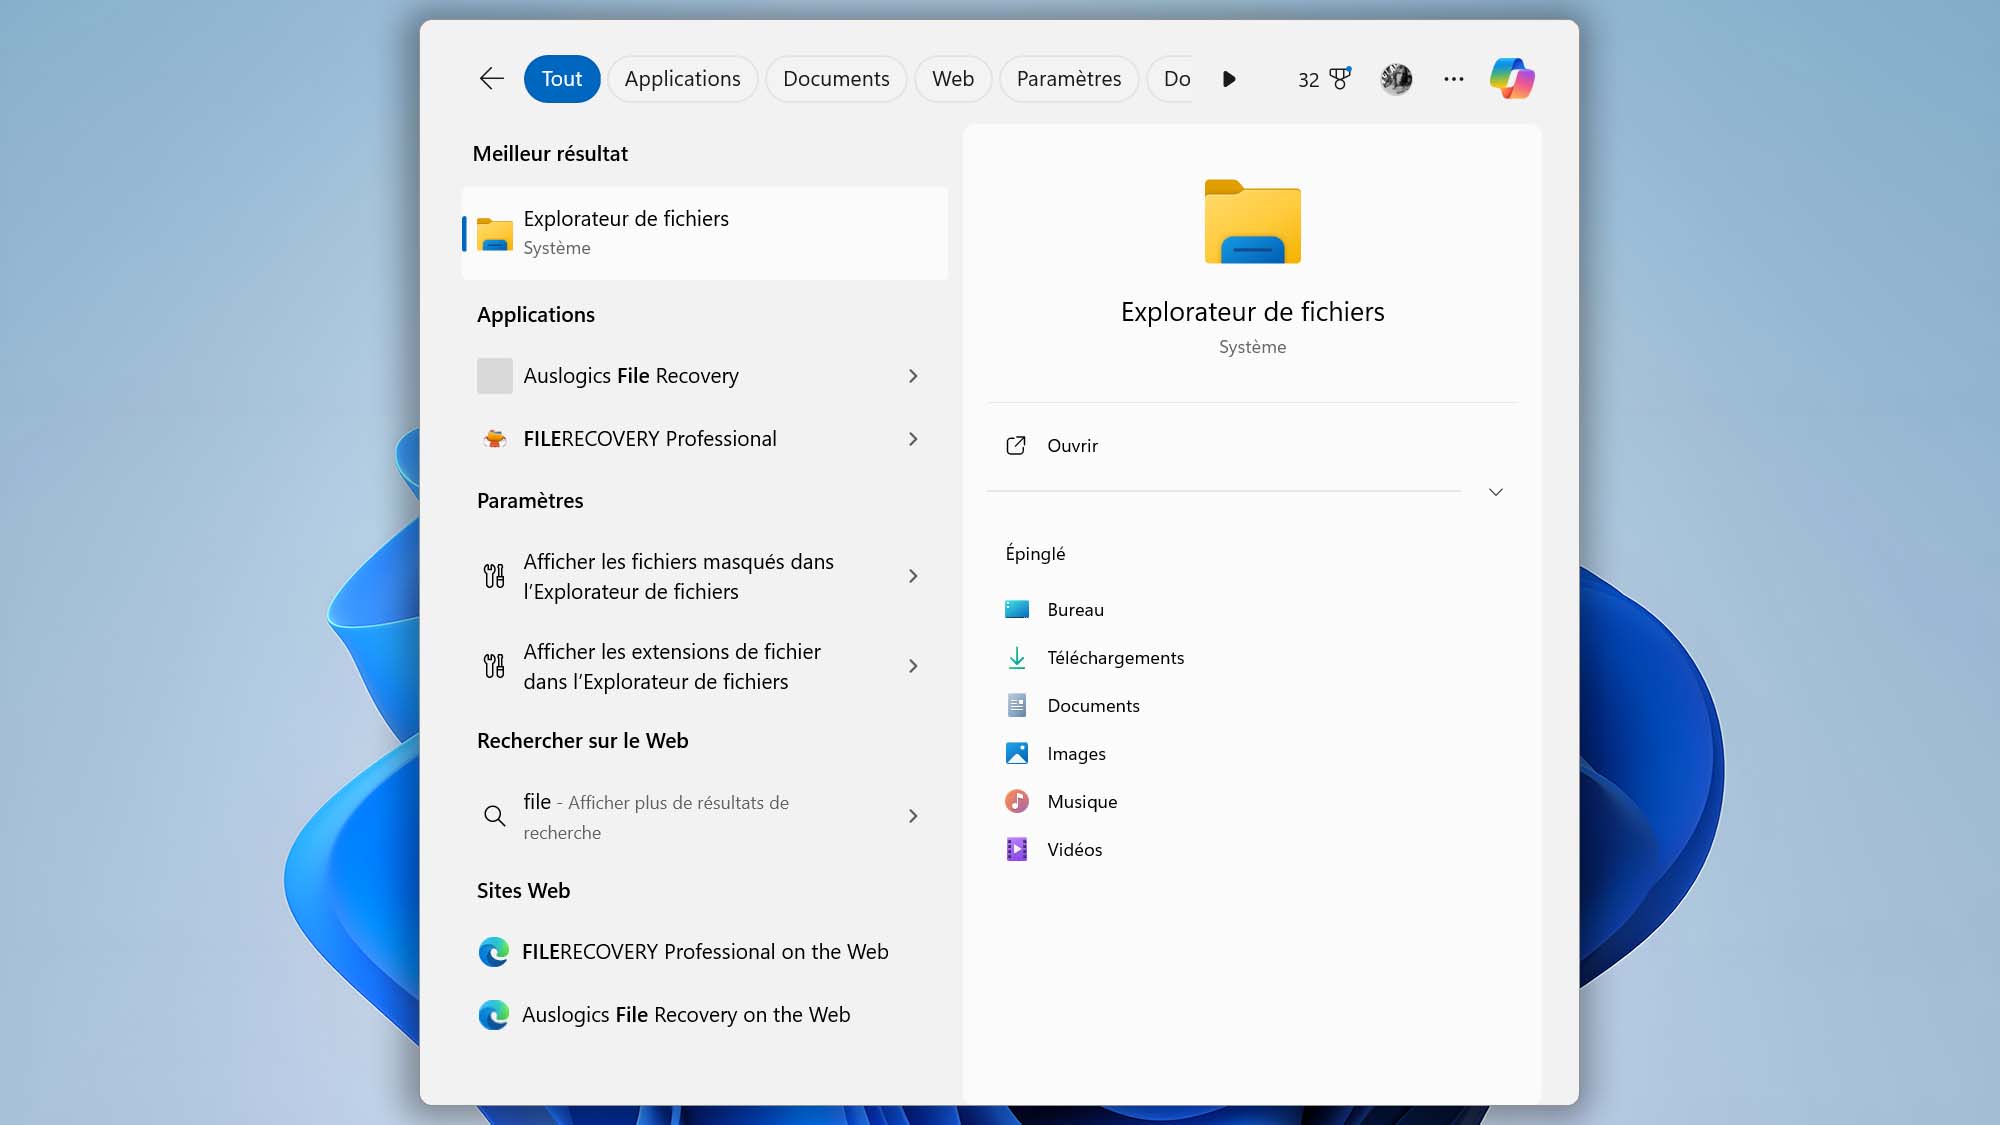2000x1125 pixels.
Task: Select the Applications filter tab
Action: [x=683, y=78]
